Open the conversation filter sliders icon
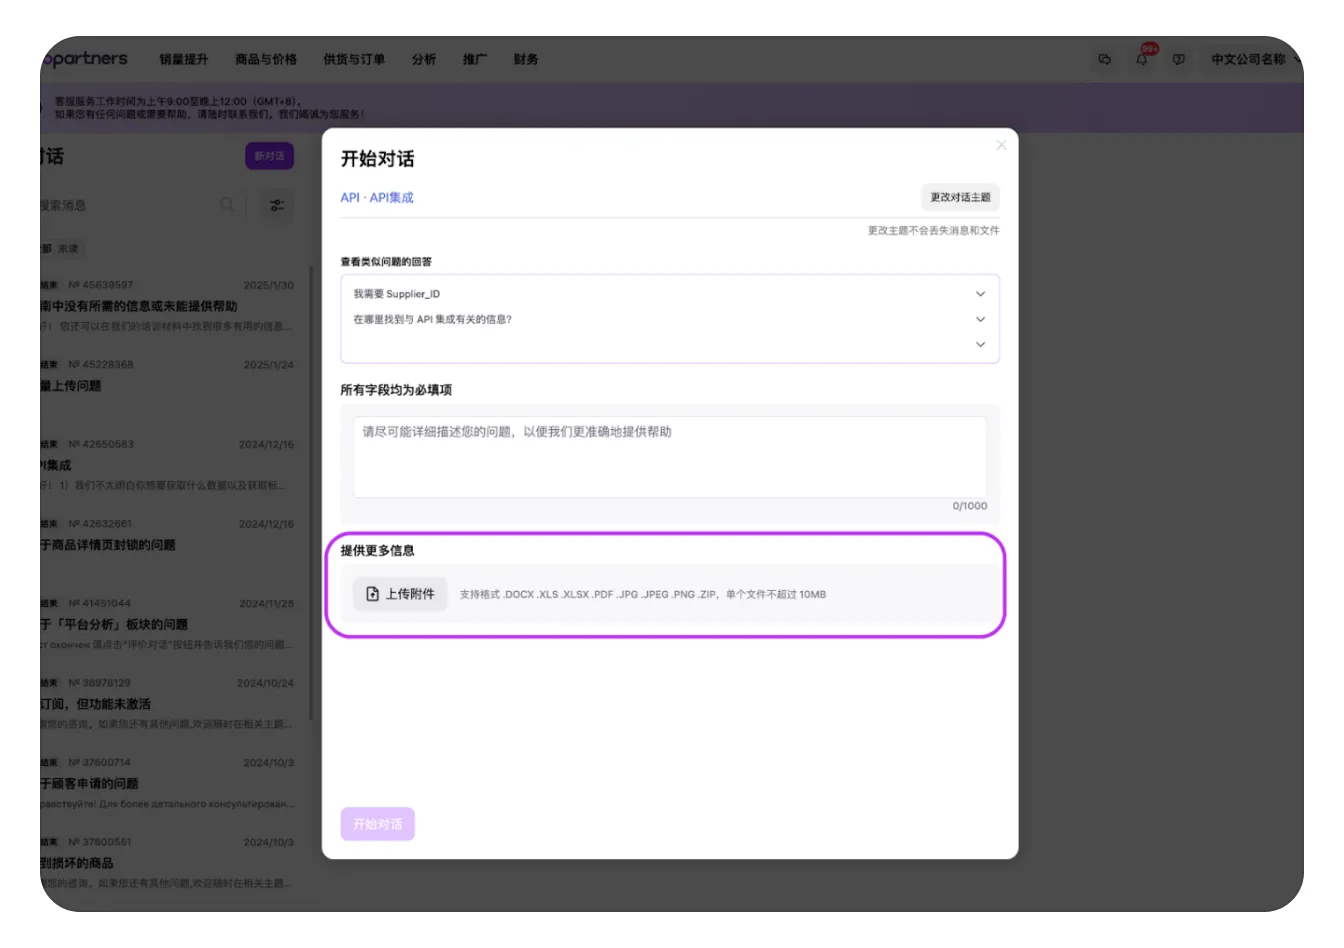The image size is (1344, 948). coord(277,205)
